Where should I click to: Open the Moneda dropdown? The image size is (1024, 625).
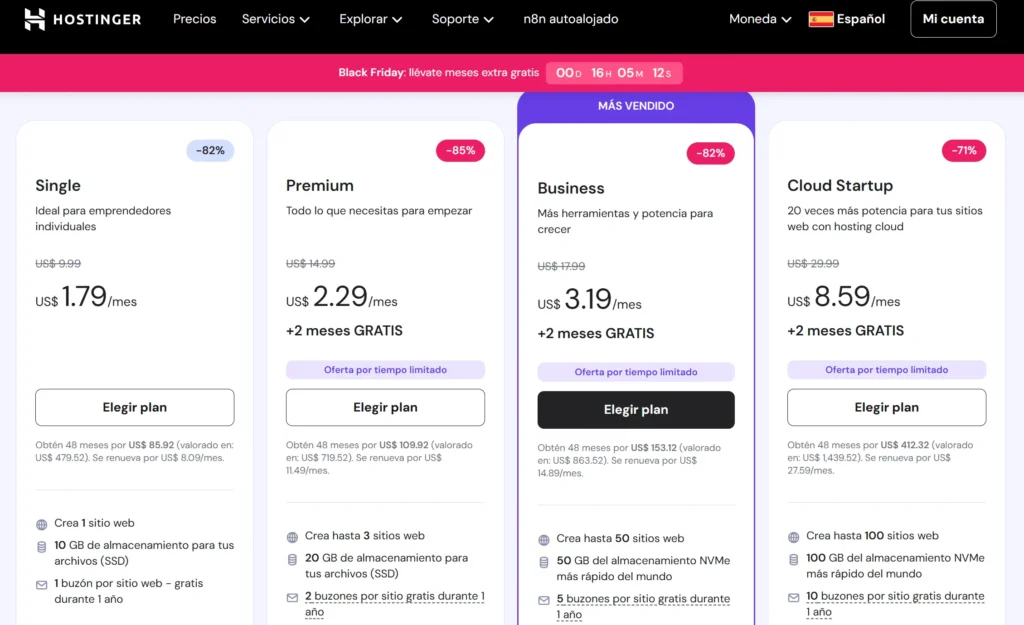pyautogui.click(x=758, y=18)
